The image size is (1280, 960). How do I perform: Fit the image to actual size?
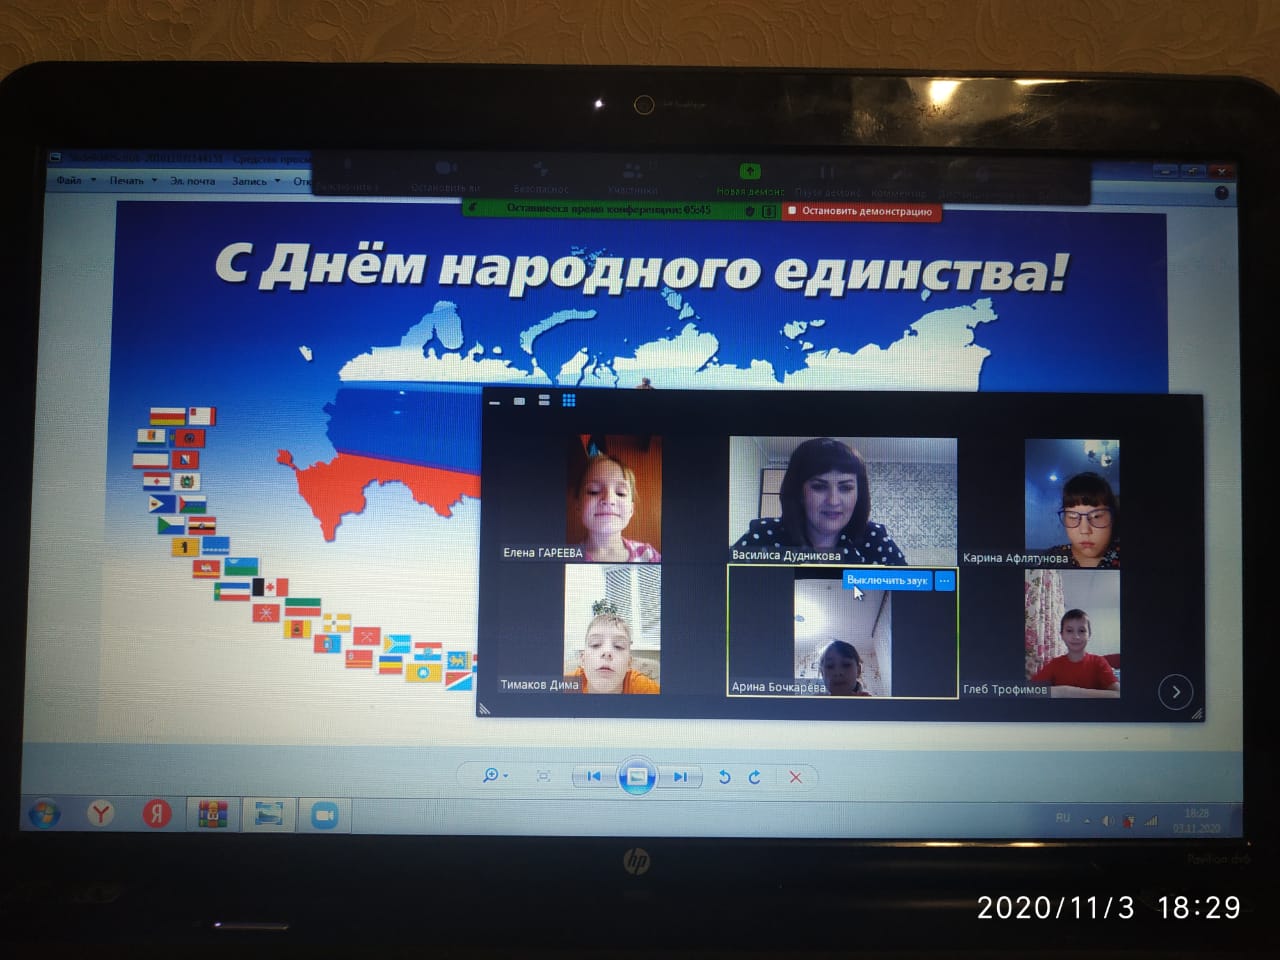coord(544,776)
